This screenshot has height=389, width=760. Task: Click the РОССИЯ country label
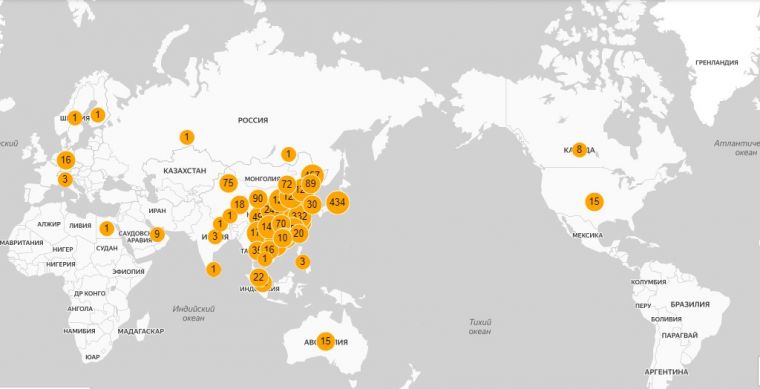coord(253,120)
